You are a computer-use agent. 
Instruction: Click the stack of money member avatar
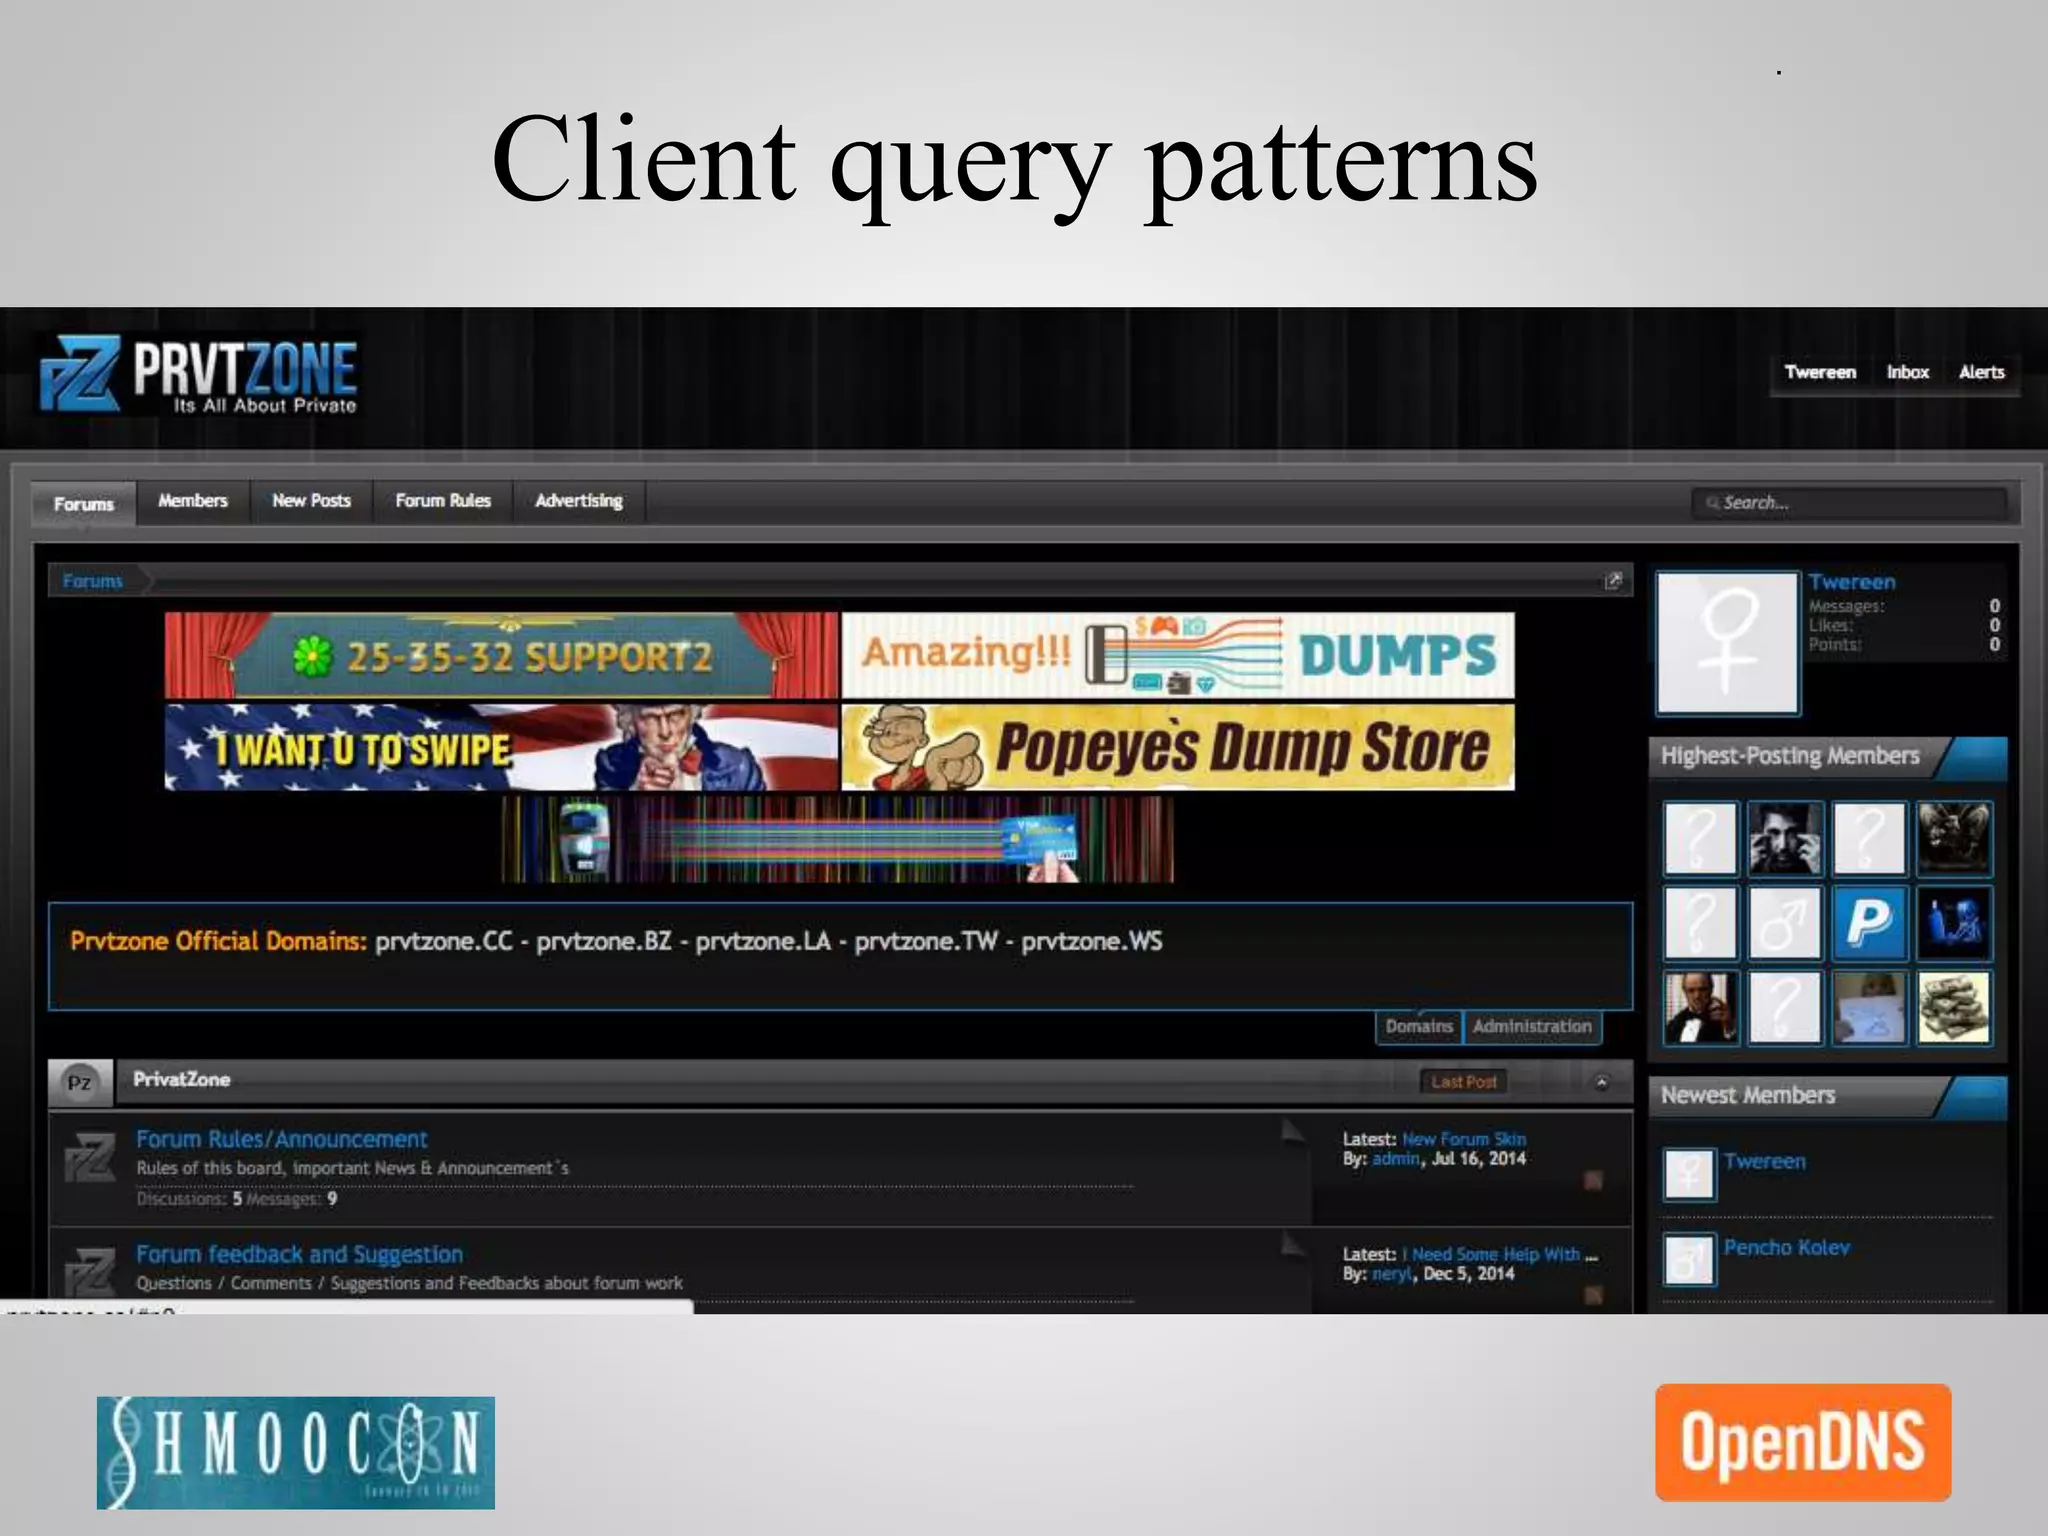(1954, 1007)
